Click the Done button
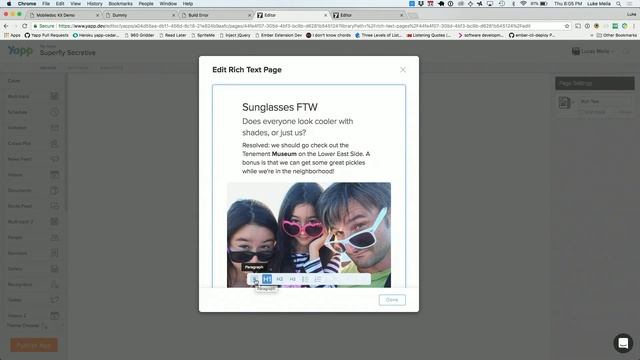 (392, 300)
